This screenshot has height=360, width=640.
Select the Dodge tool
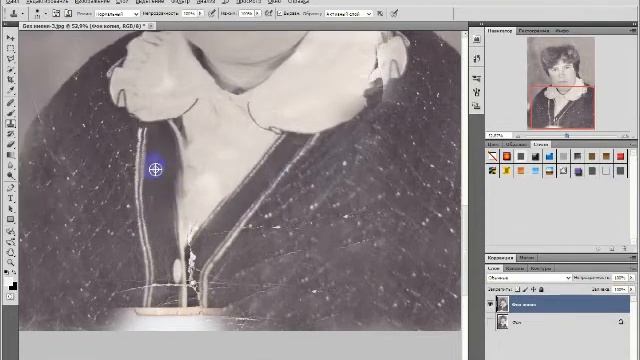click(x=11, y=176)
